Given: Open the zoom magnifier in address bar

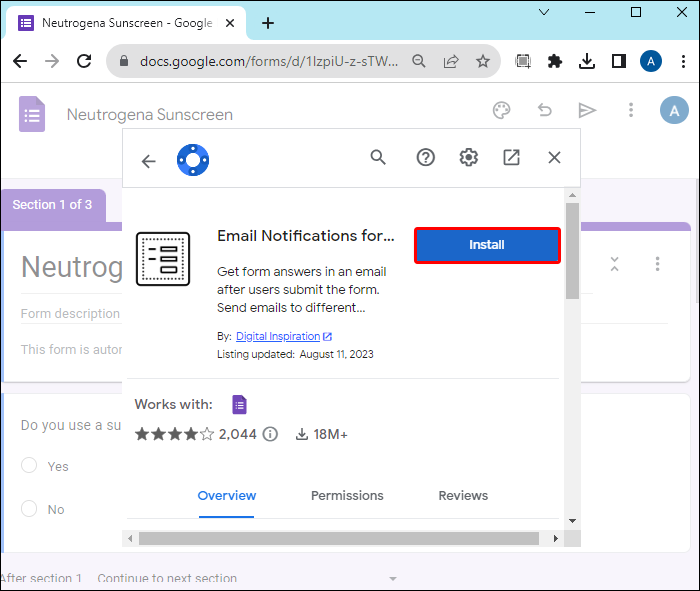Looking at the screenshot, I should click(x=419, y=61).
